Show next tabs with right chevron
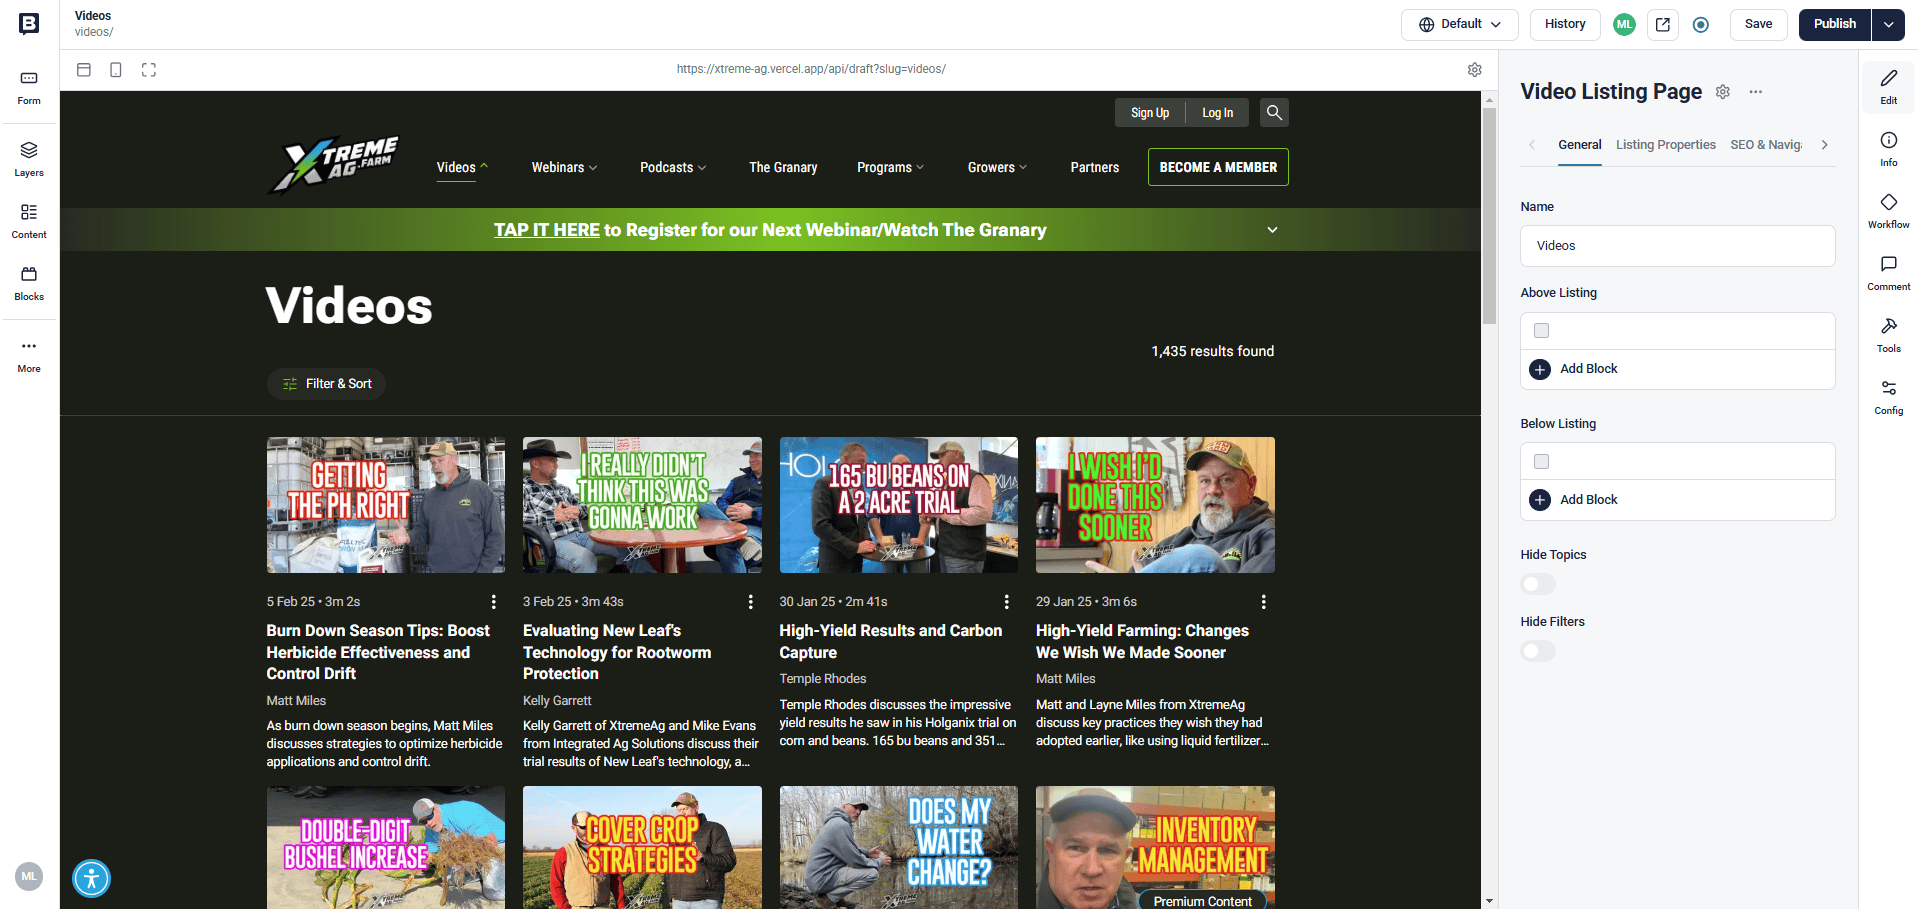 pyautogui.click(x=1824, y=145)
